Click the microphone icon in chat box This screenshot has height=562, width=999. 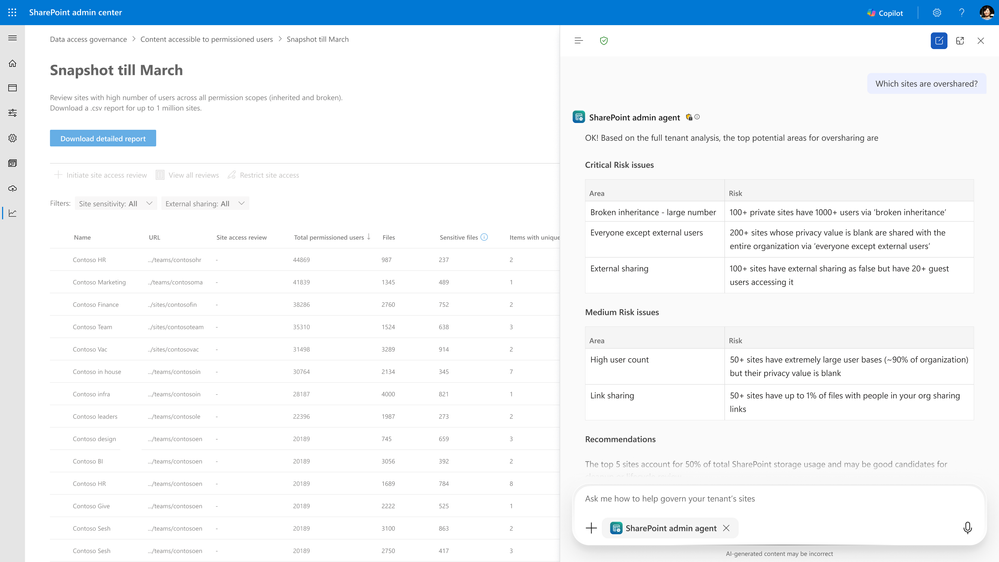[x=967, y=528]
